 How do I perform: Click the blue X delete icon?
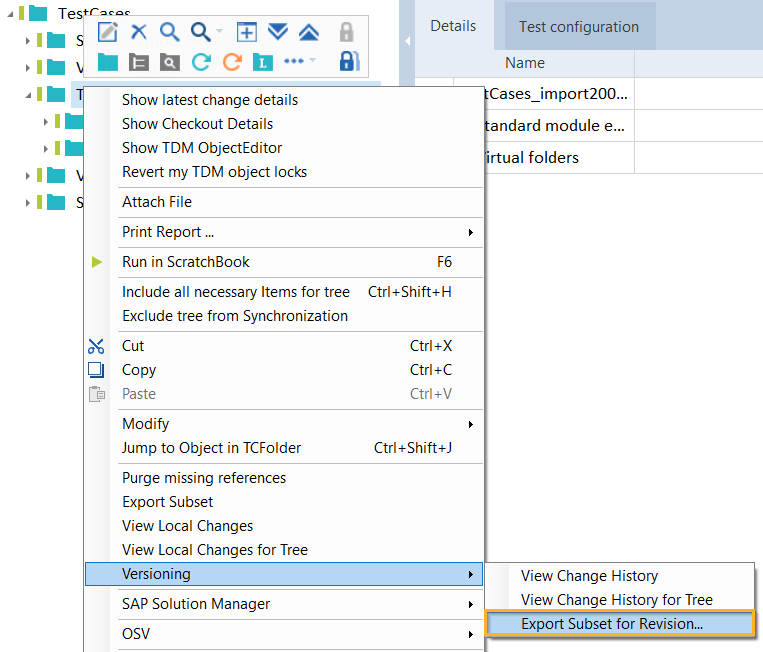click(x=139, y=32)
